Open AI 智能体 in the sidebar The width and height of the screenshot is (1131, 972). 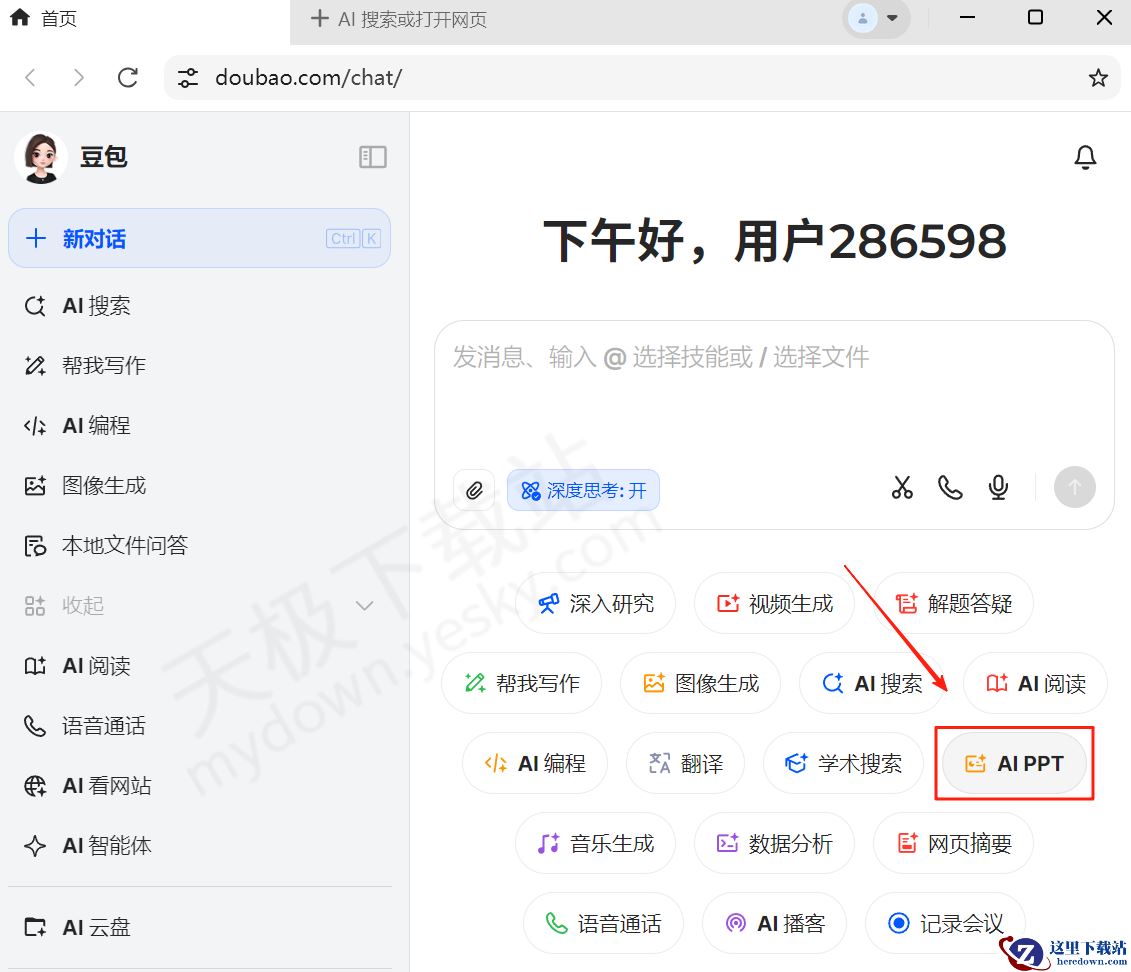(x=200, y=845)
